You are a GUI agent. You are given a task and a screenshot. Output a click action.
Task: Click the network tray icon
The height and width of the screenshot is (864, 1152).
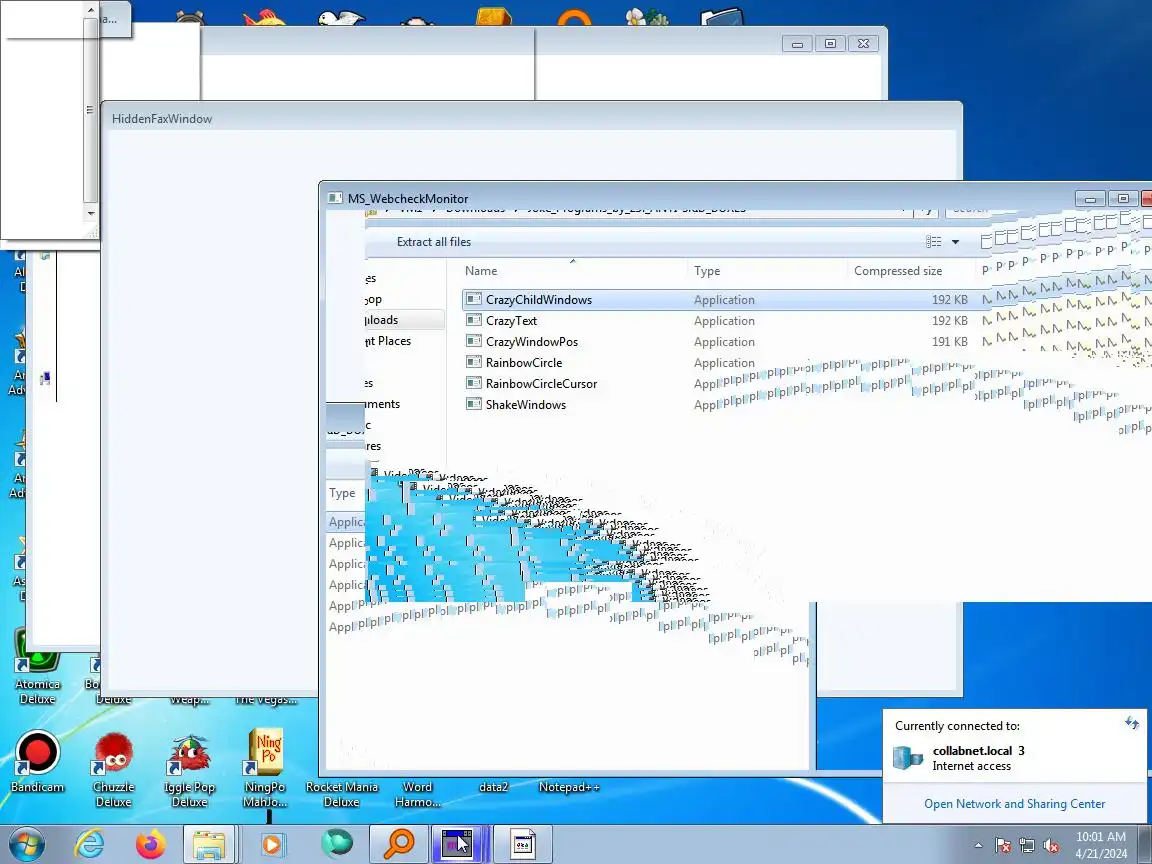(1027, 846)
